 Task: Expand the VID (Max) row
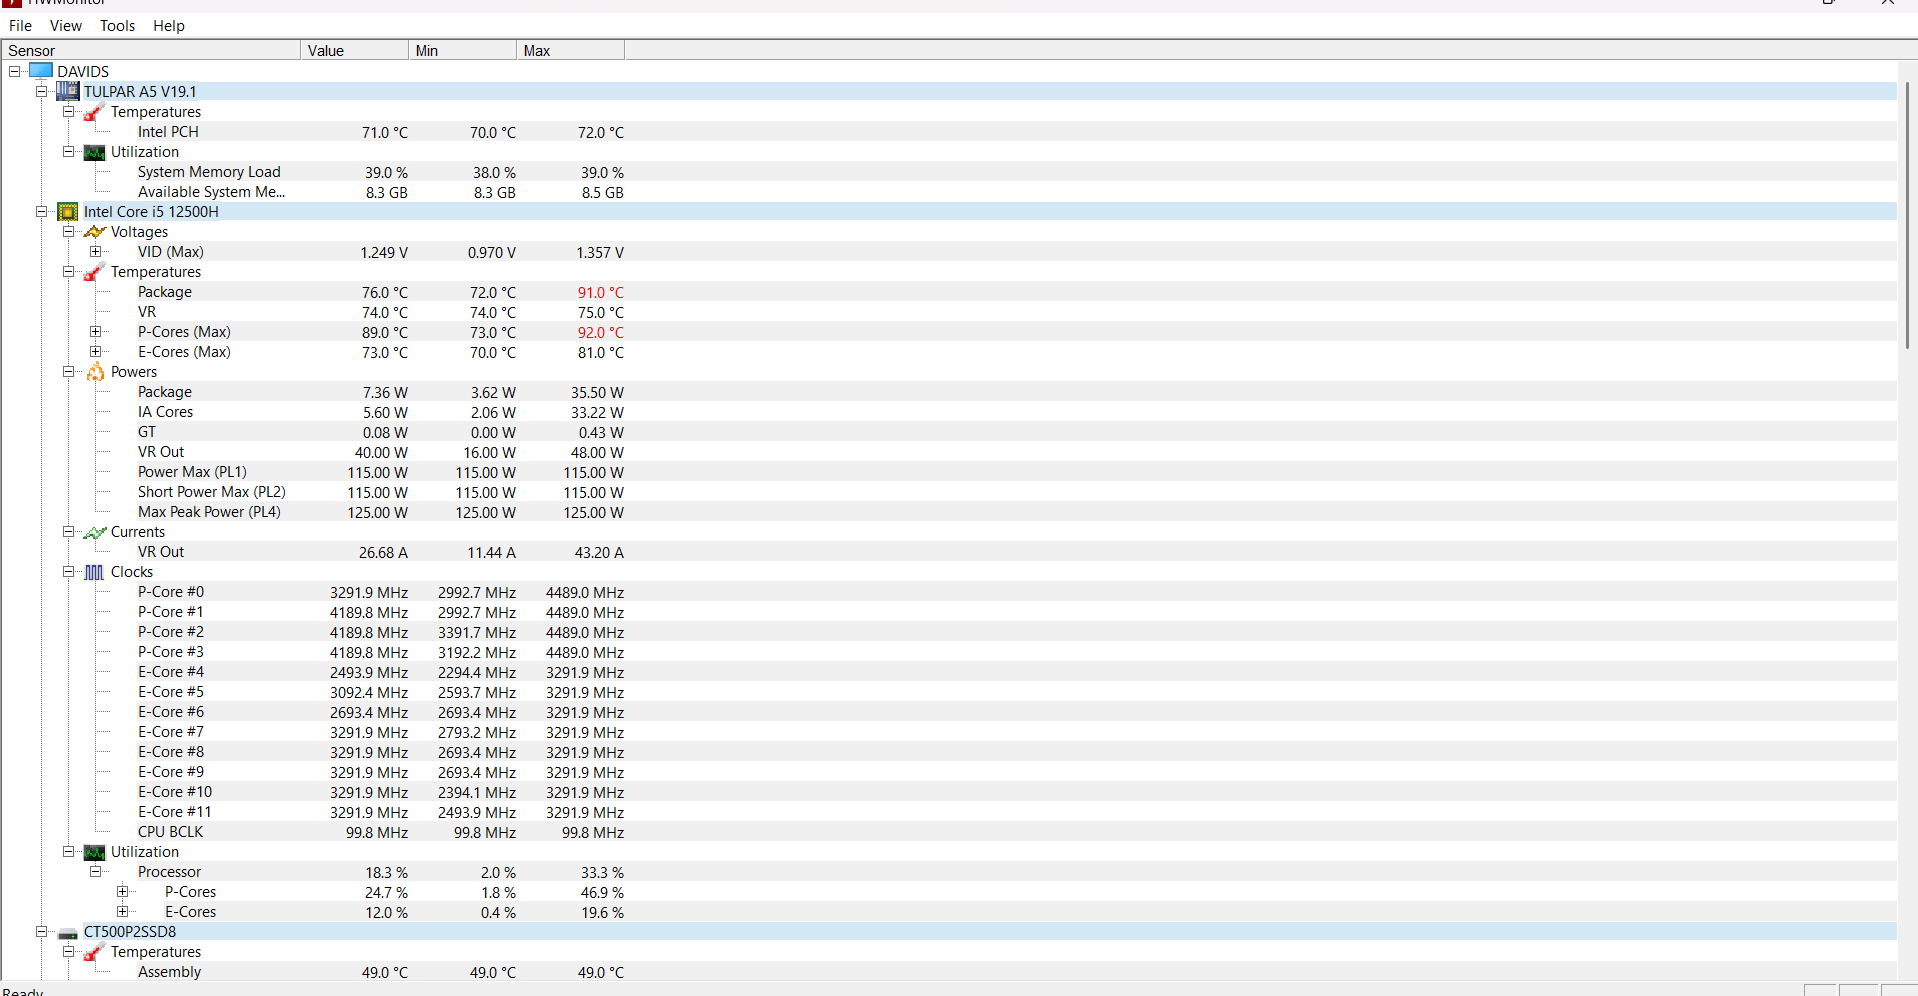[x=95, y=252]
